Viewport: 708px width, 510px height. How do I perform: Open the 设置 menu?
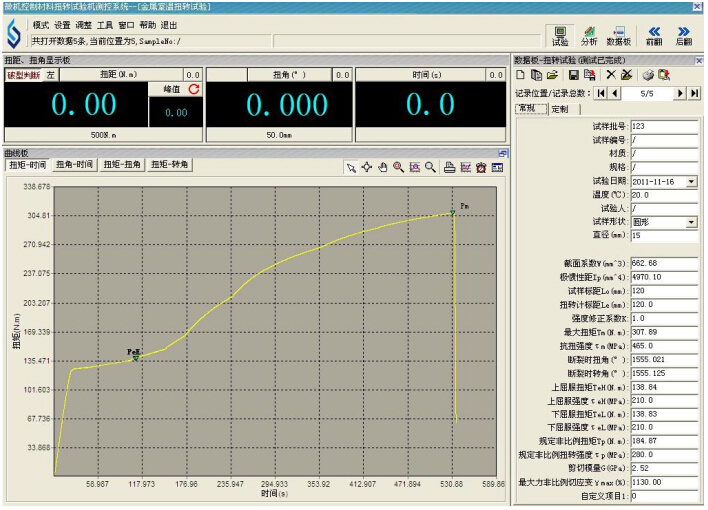click(62, 24)
